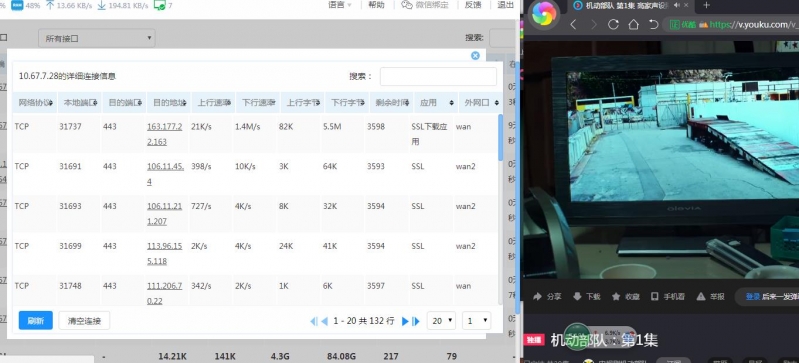The image size is (799, 363).
Task: Click the 登录 login link
Action: [x=753, y=296]
